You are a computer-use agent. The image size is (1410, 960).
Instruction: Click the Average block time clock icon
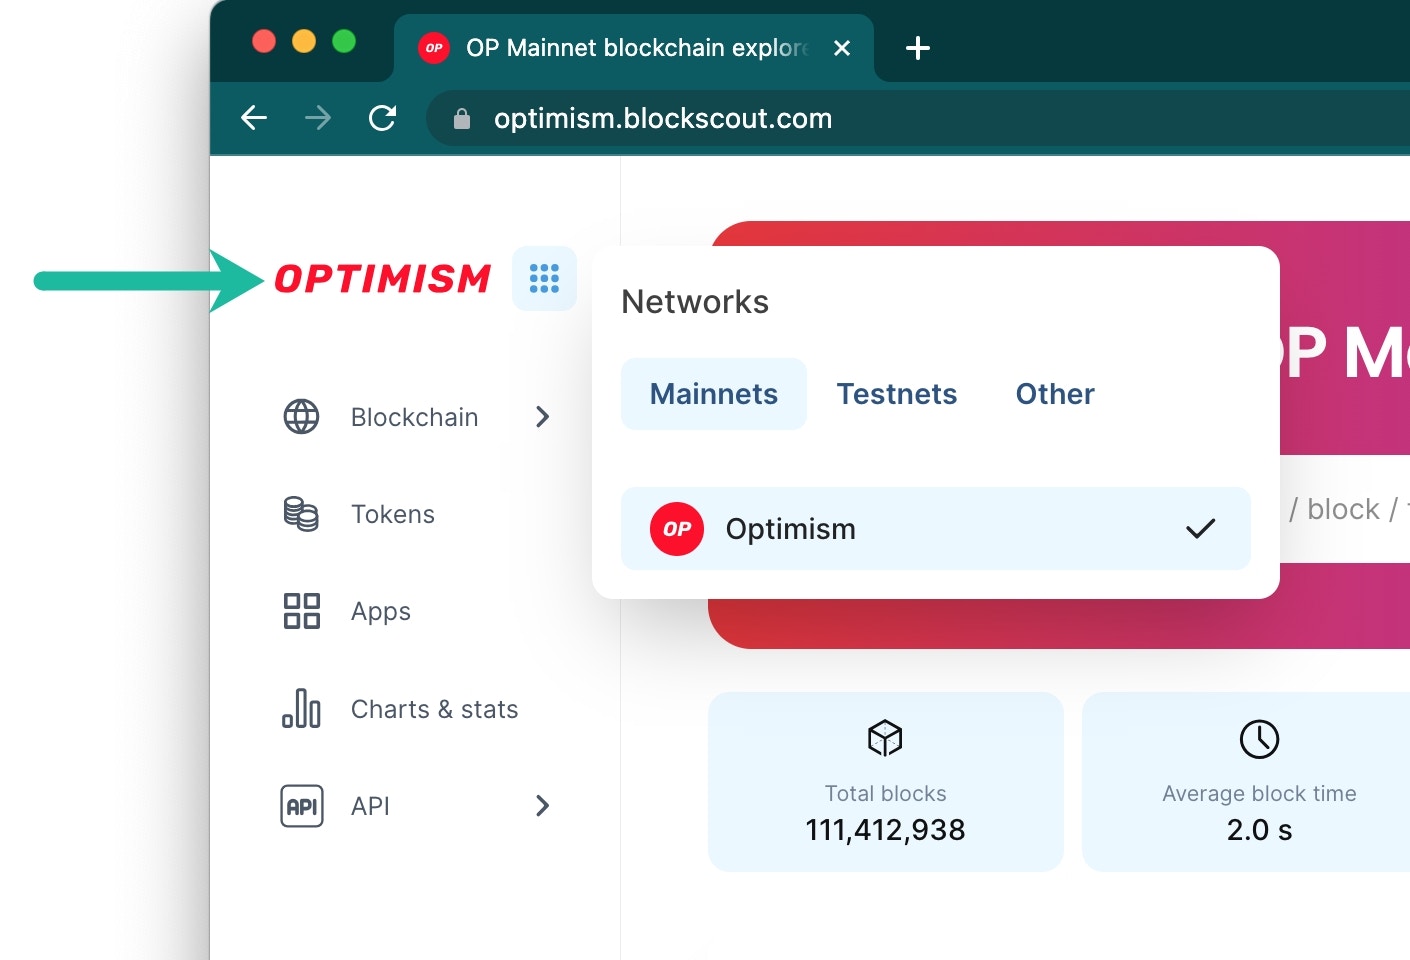(1259, 739)
